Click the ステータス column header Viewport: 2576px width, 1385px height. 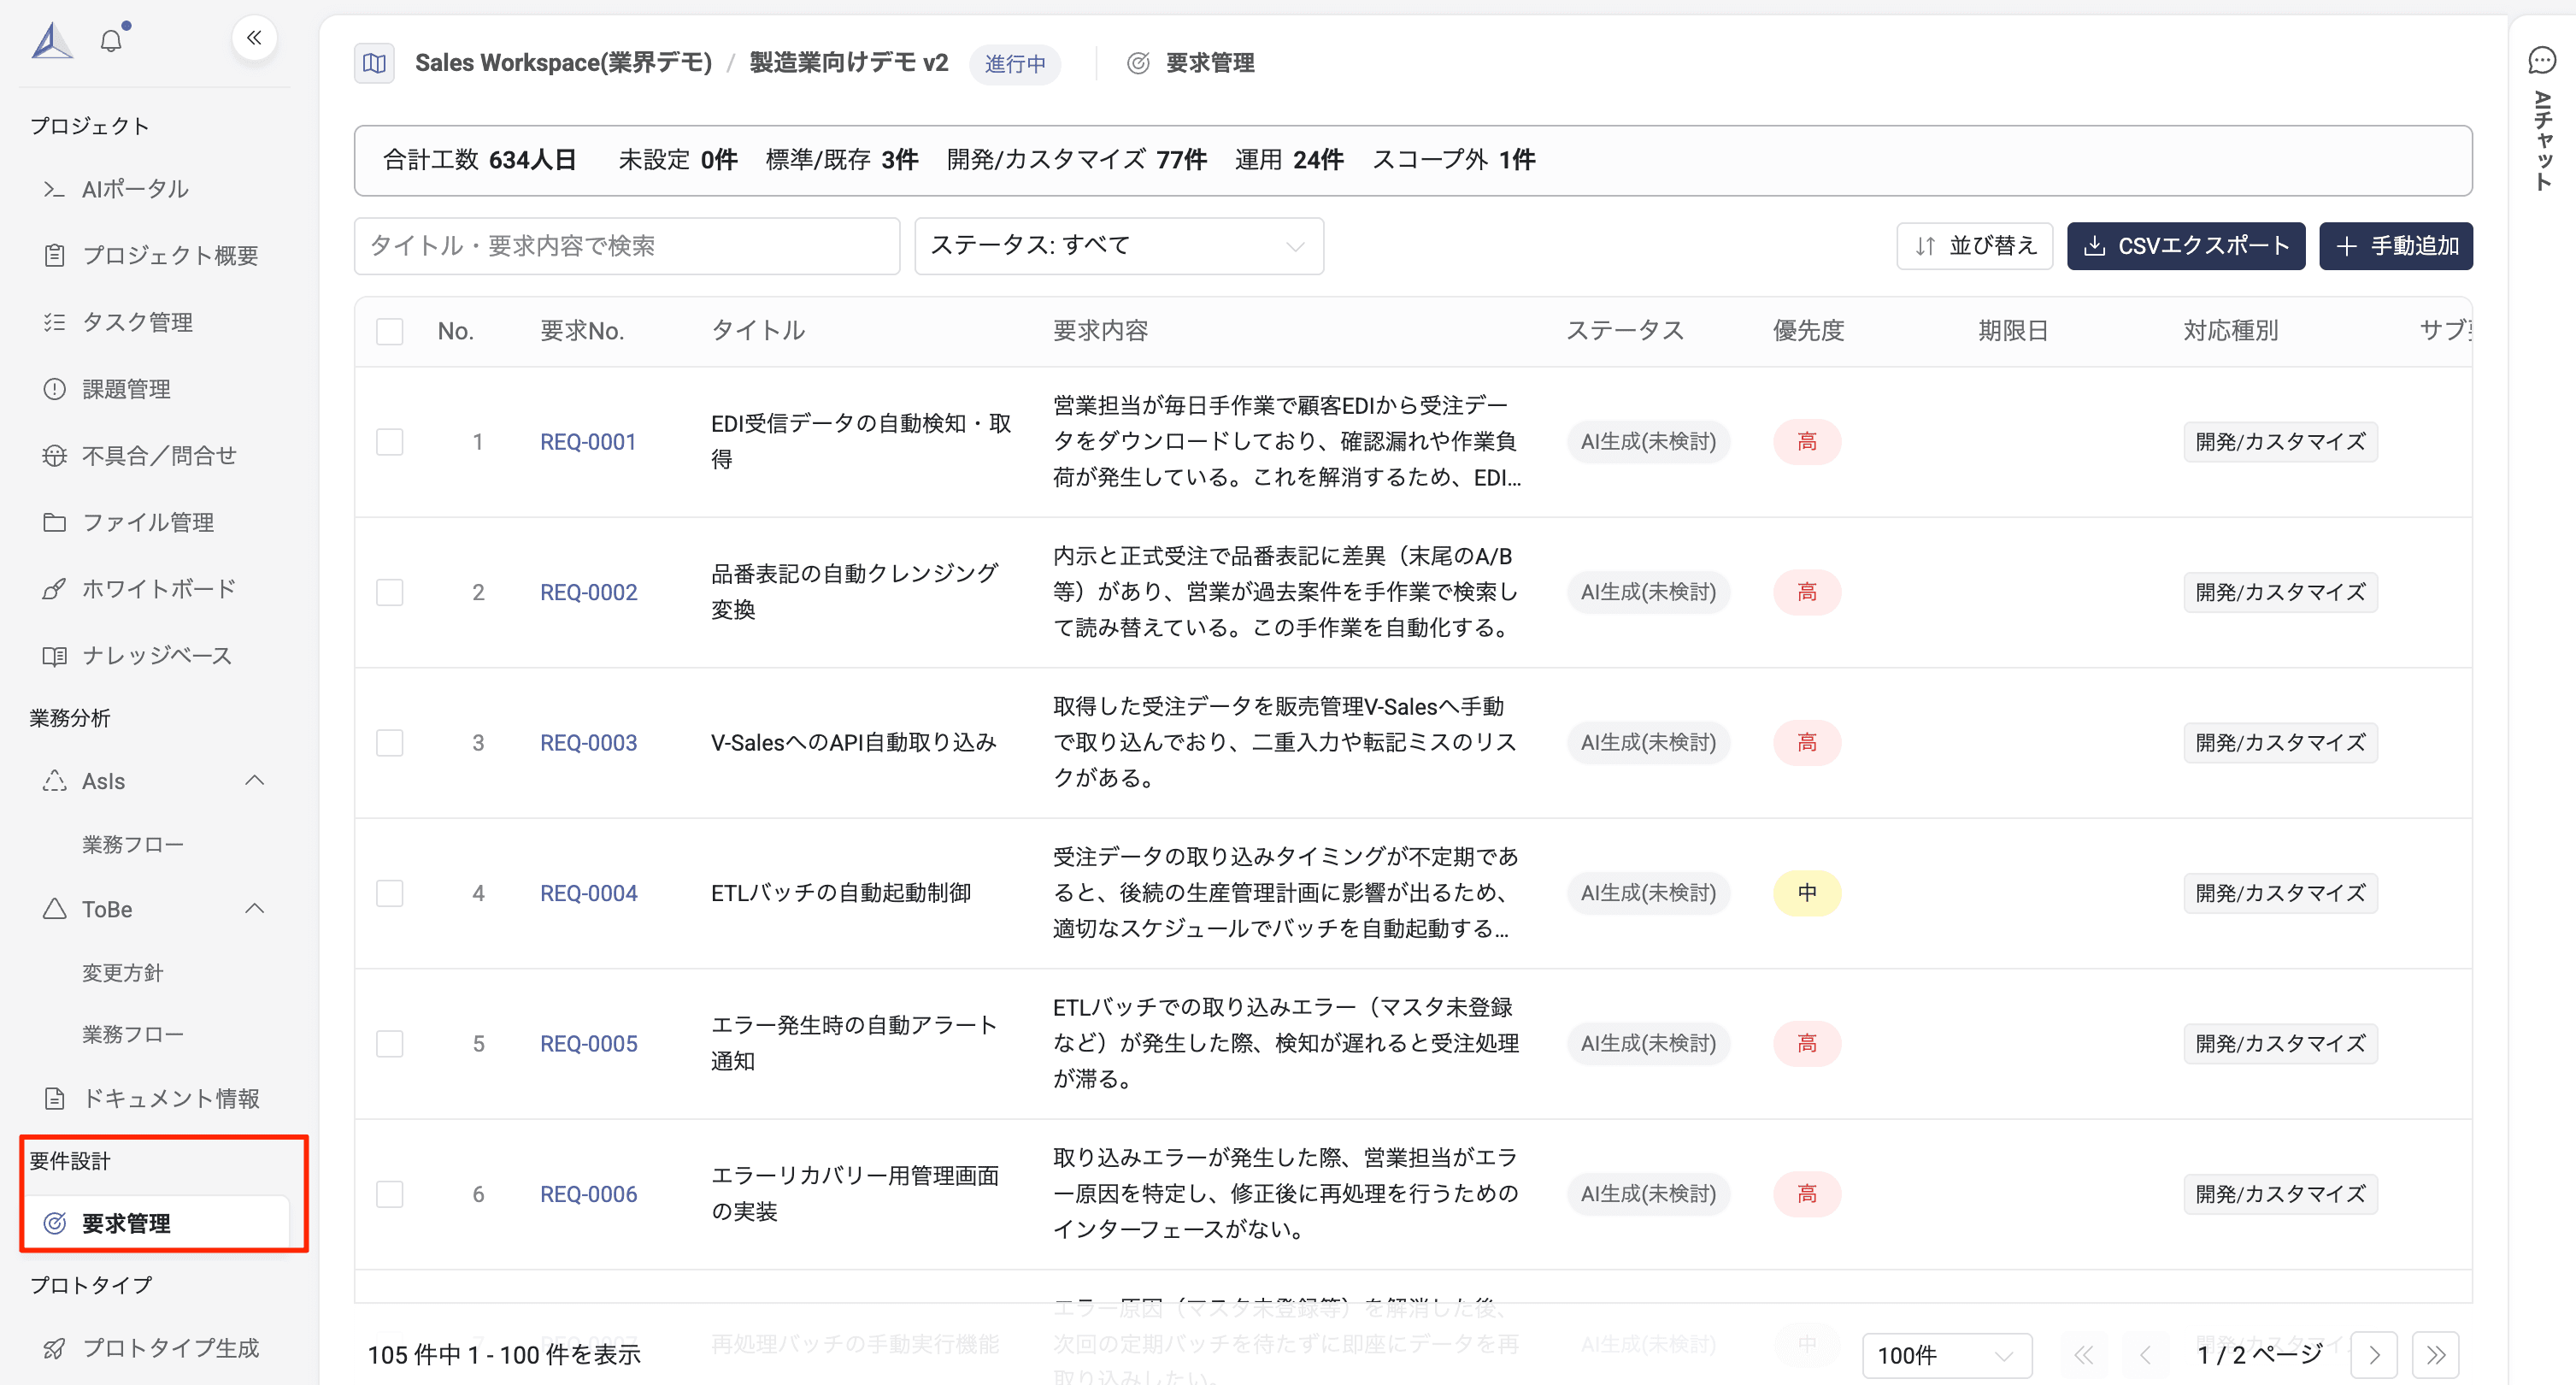pyautogui.click(x=1625, y=331)
